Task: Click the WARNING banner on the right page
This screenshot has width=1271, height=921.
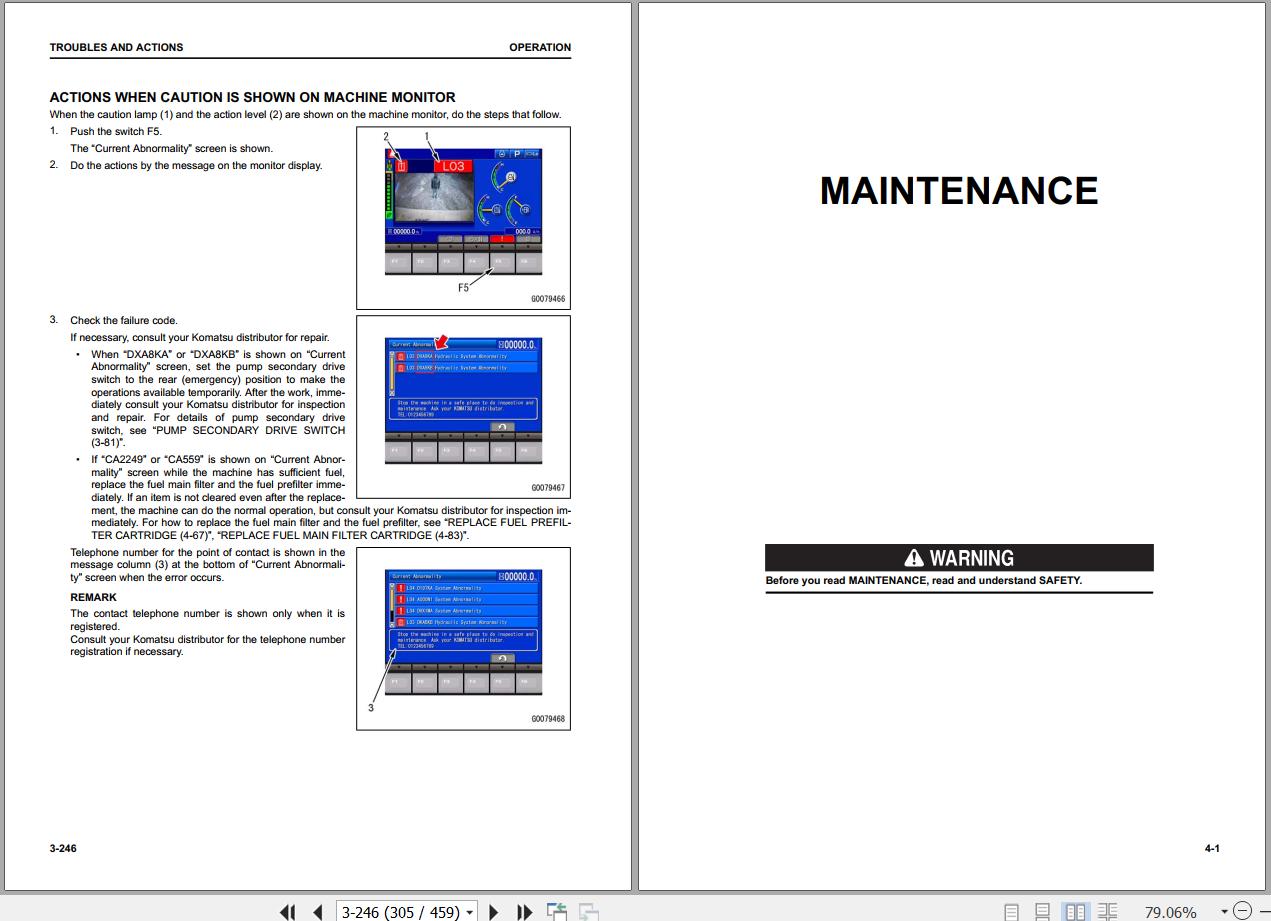Action: [959, 558]
